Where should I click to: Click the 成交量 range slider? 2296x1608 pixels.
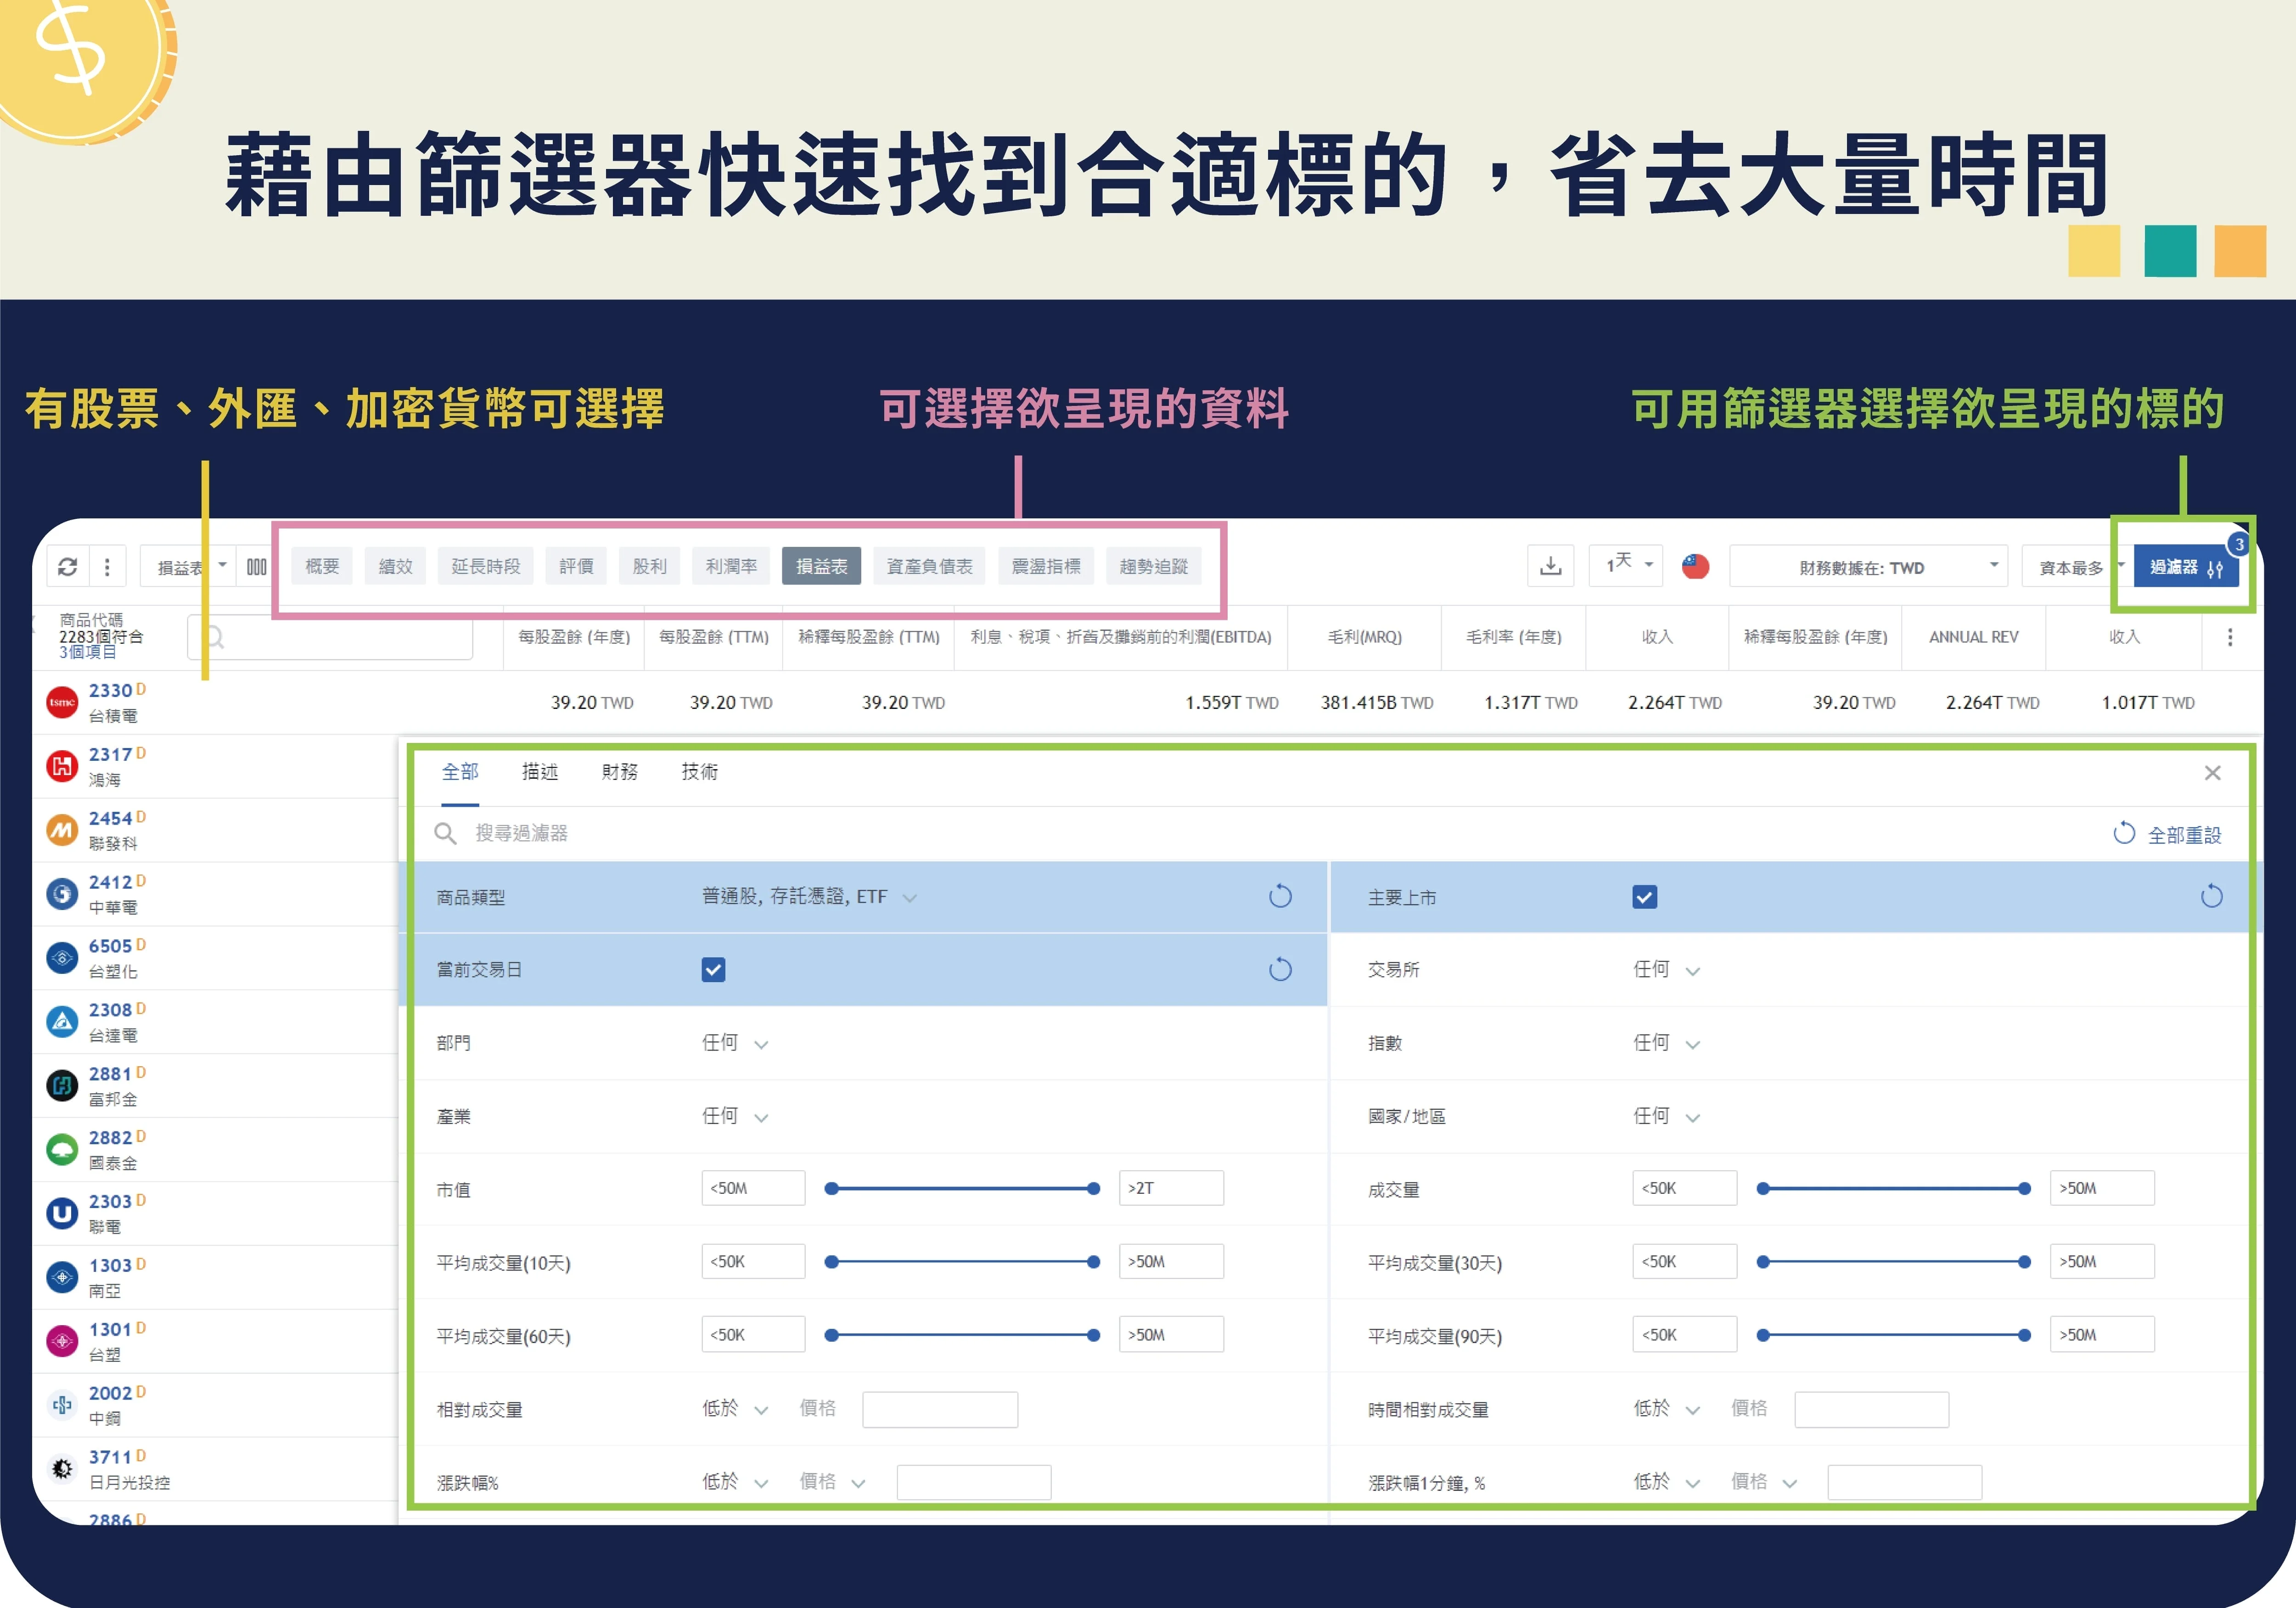(x=1894, y=1189)
